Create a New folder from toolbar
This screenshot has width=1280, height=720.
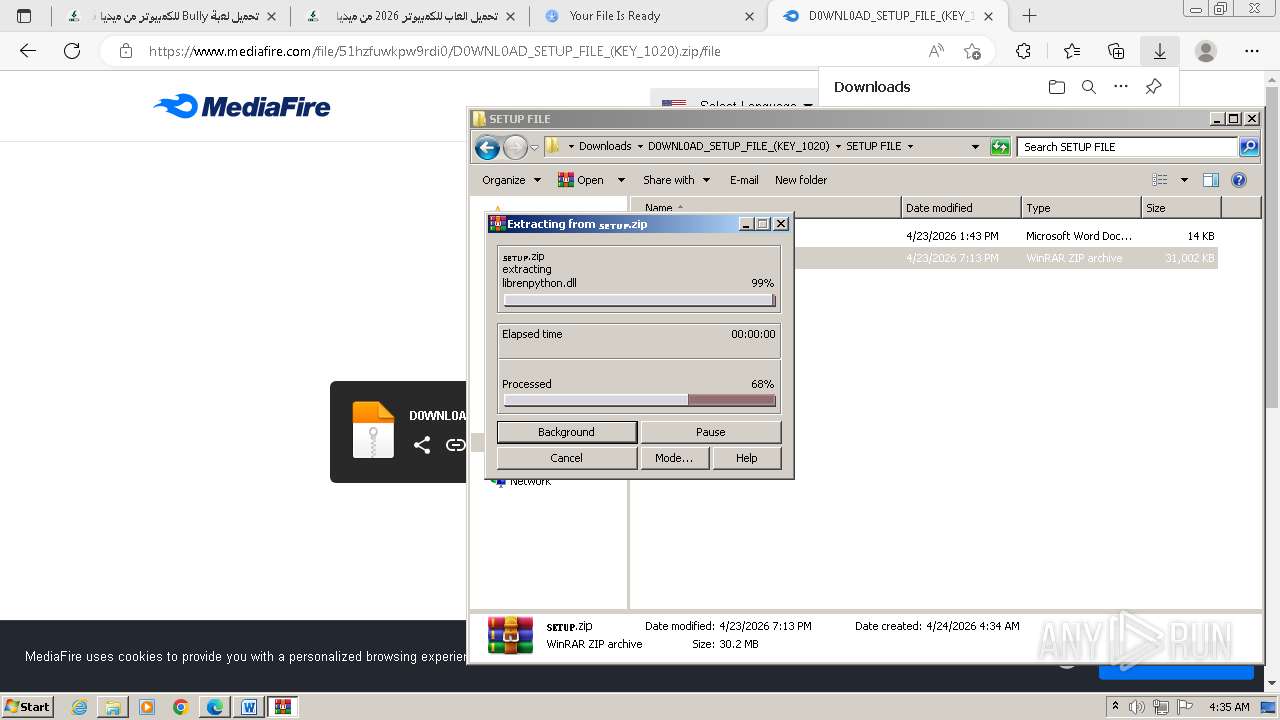tap(801, 180)
